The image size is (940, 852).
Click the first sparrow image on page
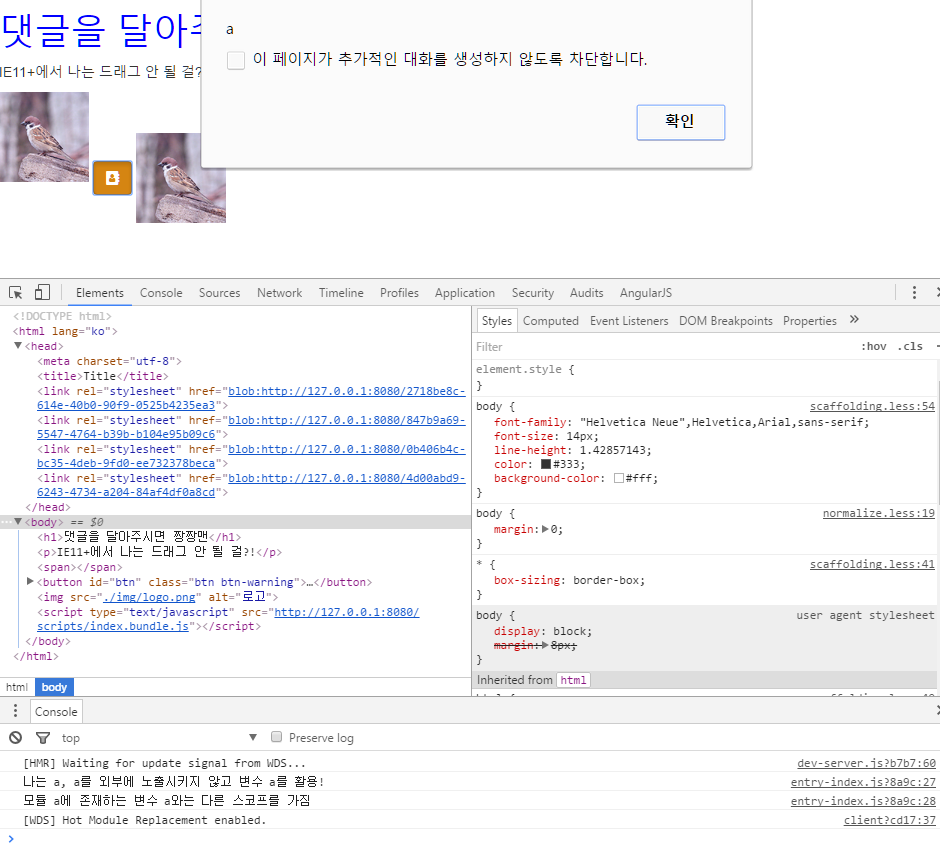pos(44,137)
